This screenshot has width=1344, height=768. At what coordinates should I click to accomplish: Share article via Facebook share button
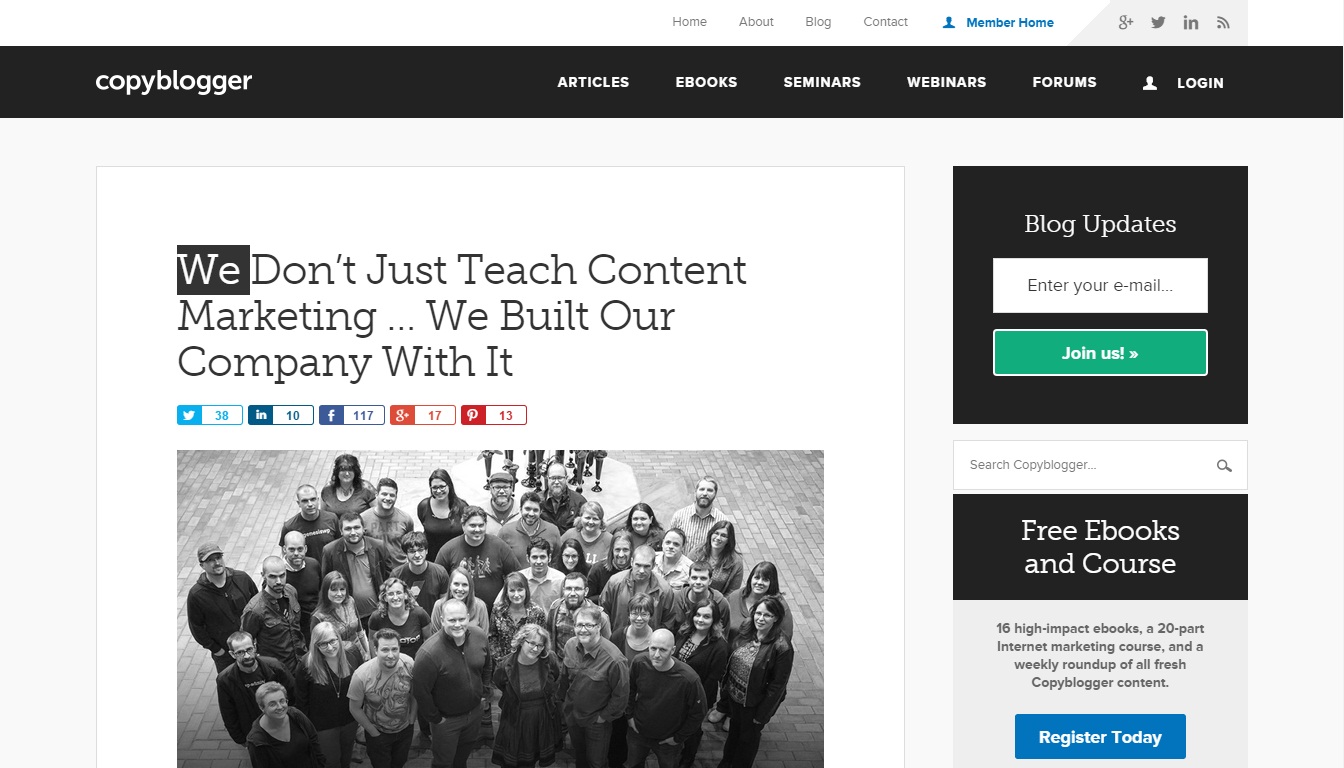[x=352, y=415]
